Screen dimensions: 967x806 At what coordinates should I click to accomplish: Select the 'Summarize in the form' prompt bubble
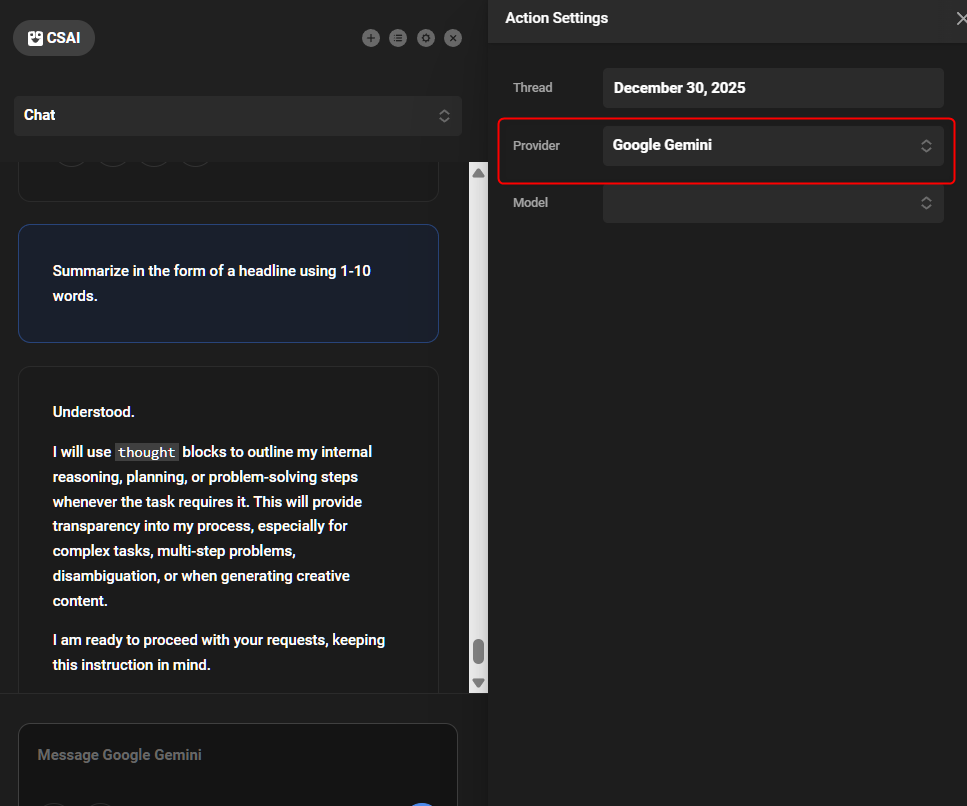(228, 284)
